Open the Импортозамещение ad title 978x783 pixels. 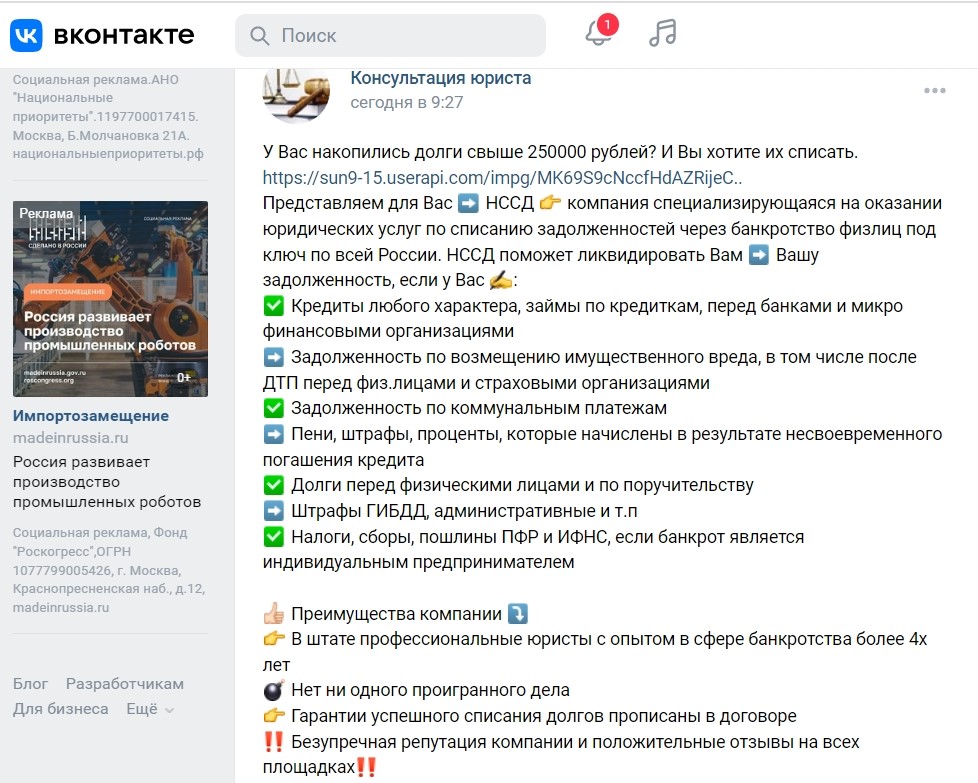point(90,416)
